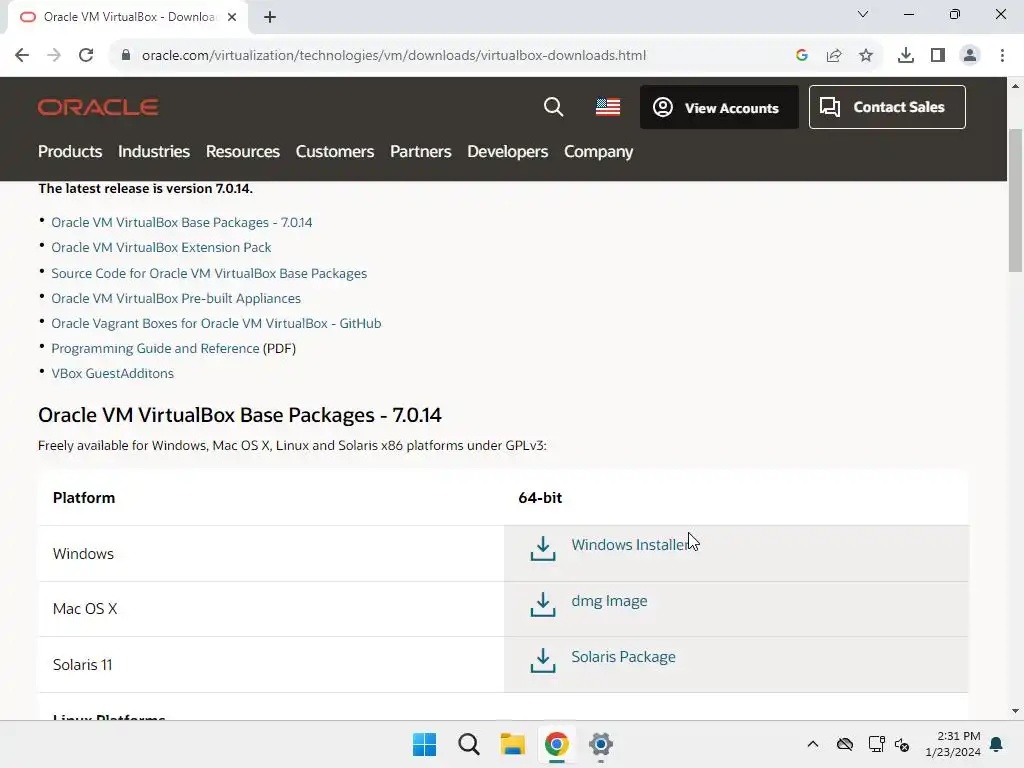The height and width of the screenshot is (768, 1024).
Task: Open VBox GuestAdditons link
Action: point(112,374)
